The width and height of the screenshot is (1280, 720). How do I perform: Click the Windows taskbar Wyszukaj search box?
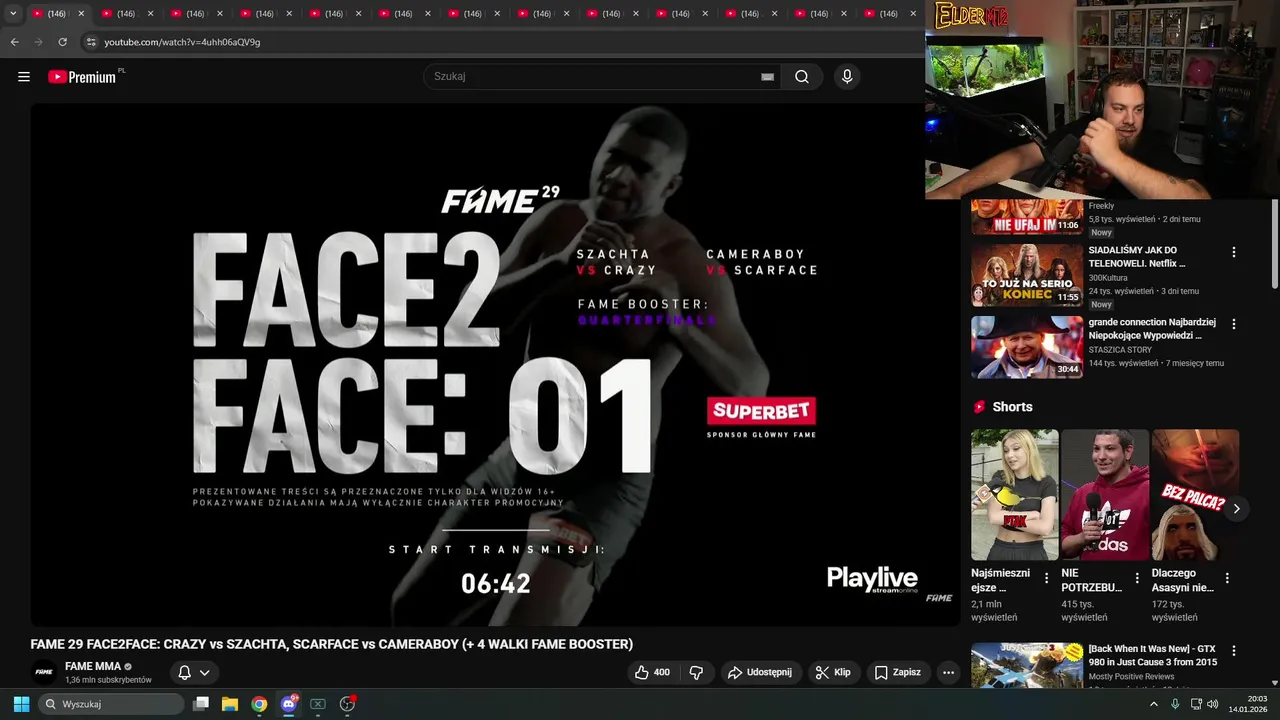(x=111, y=704)
